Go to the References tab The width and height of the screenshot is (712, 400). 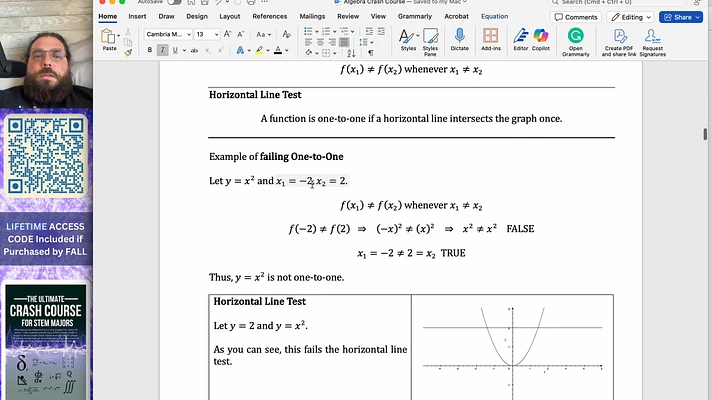pyautogui.click(x=270, y=16)
